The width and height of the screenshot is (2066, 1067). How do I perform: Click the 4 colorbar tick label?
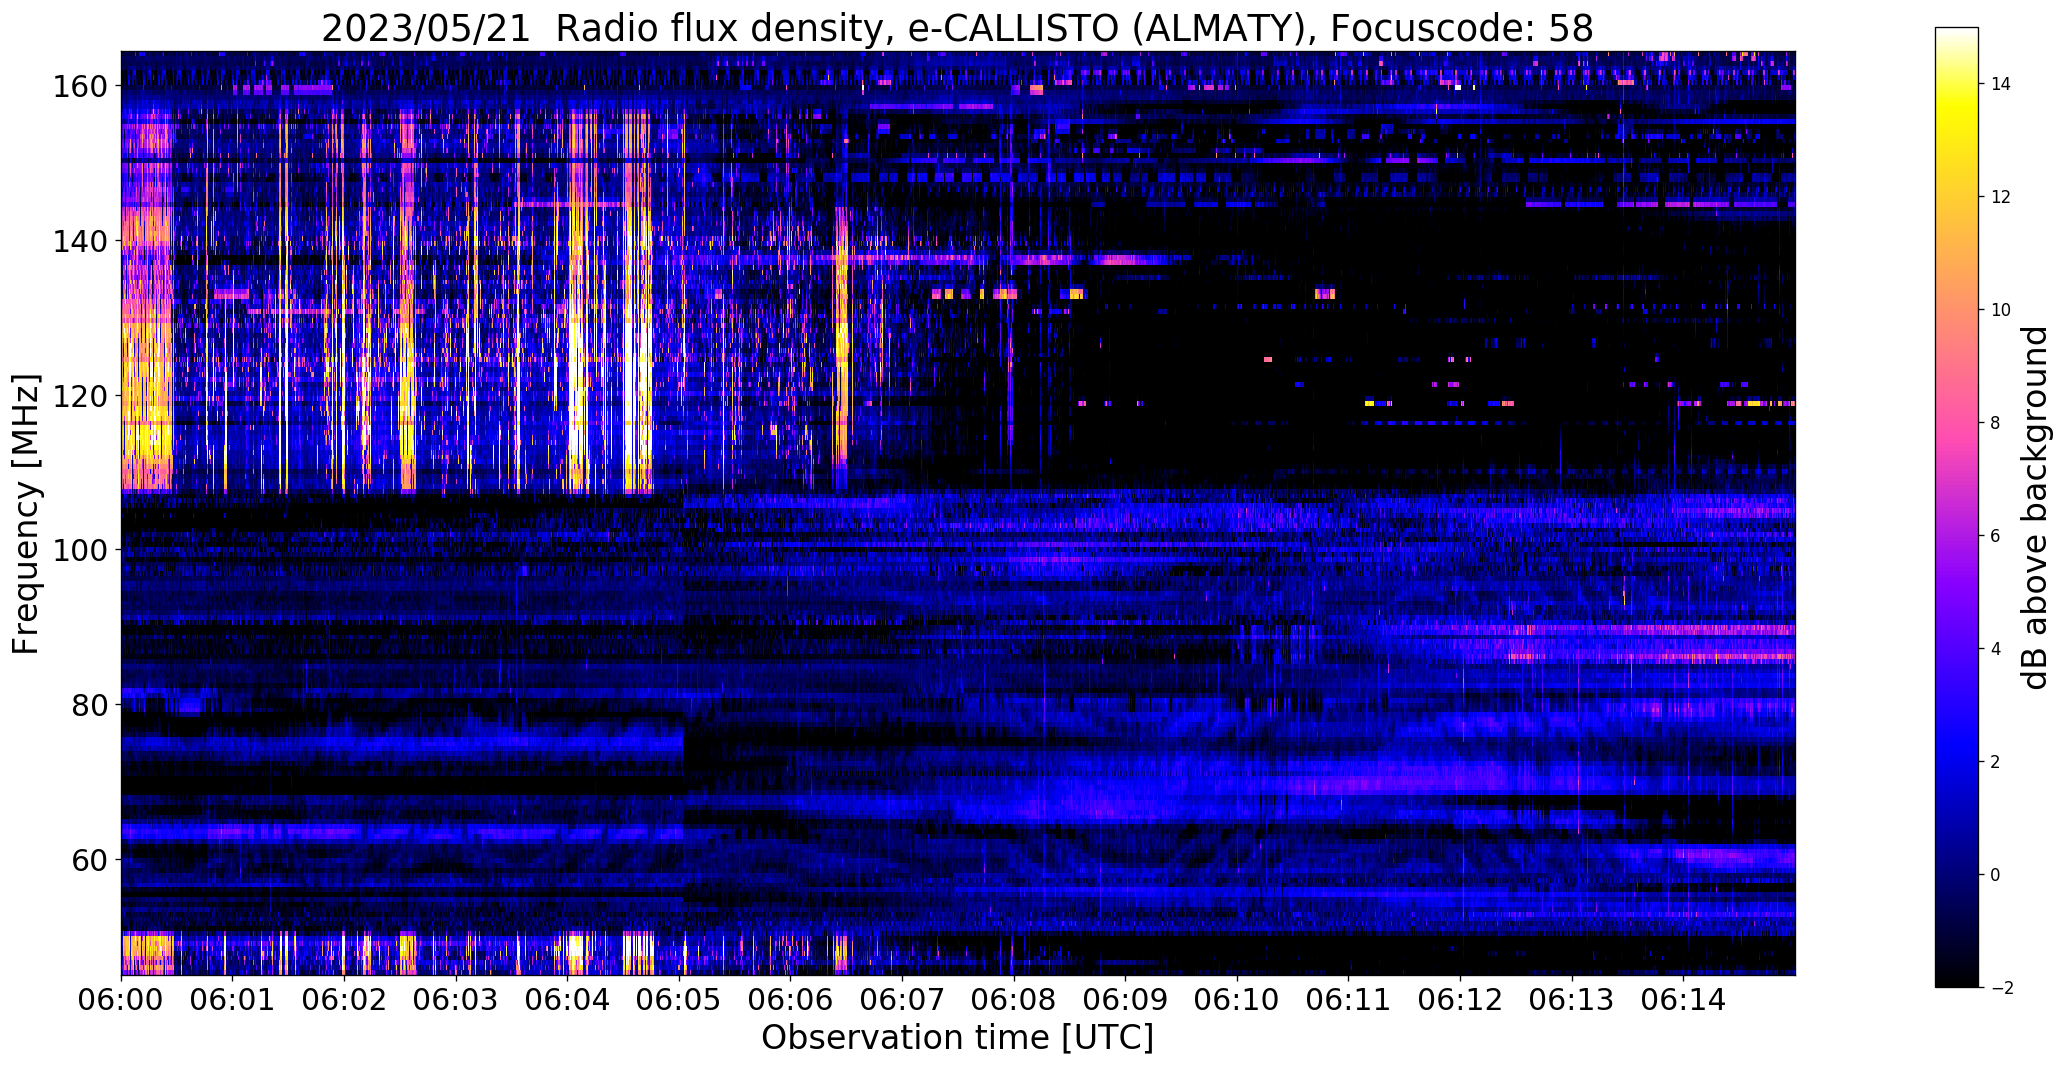pyautogui.click(x=1996, y=649)
